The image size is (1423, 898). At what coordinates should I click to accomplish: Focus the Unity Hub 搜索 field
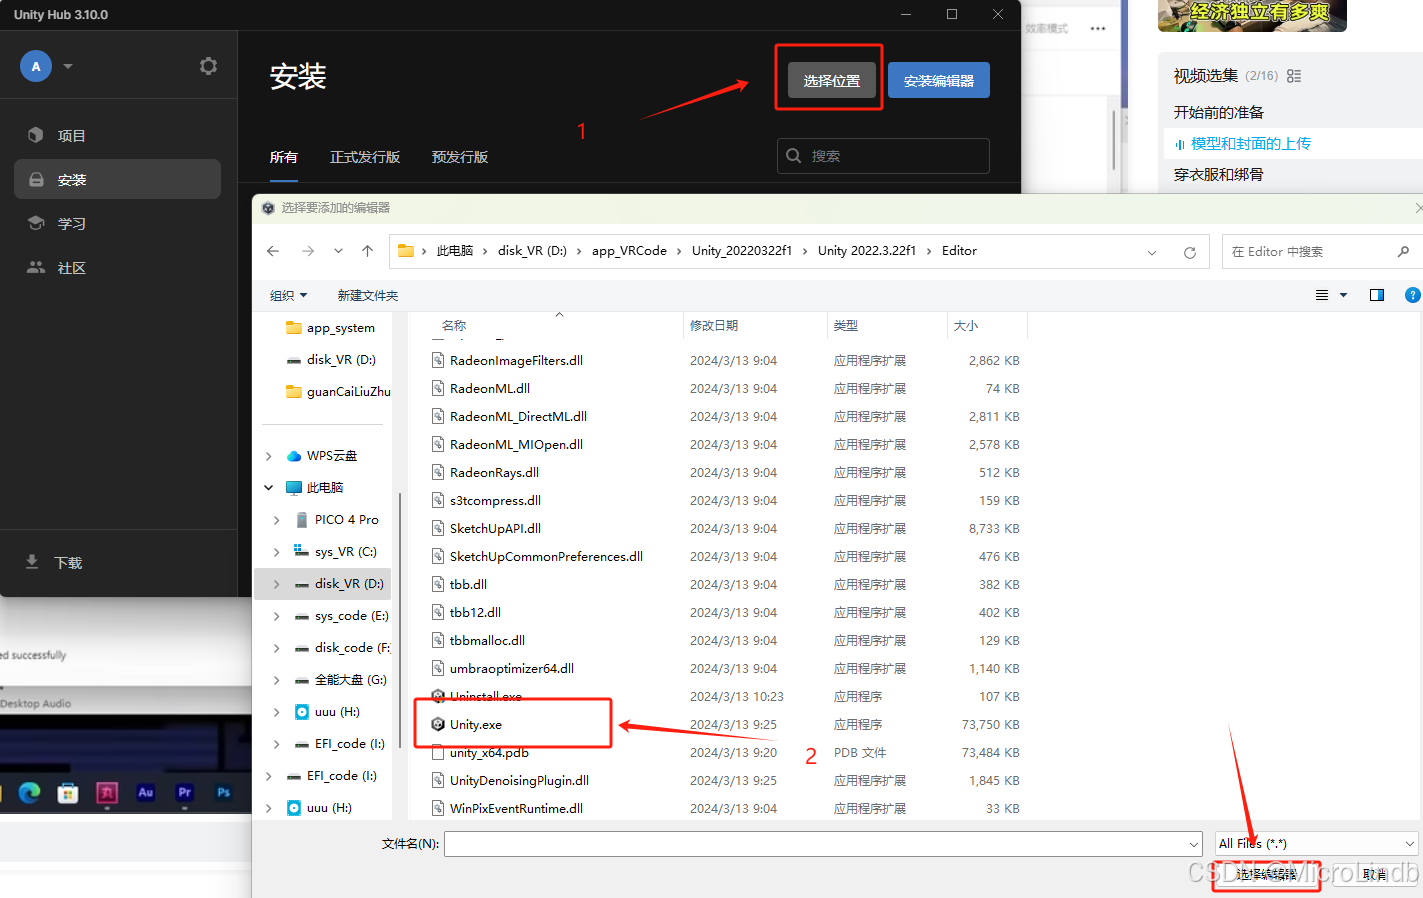(x=883, y=156)
